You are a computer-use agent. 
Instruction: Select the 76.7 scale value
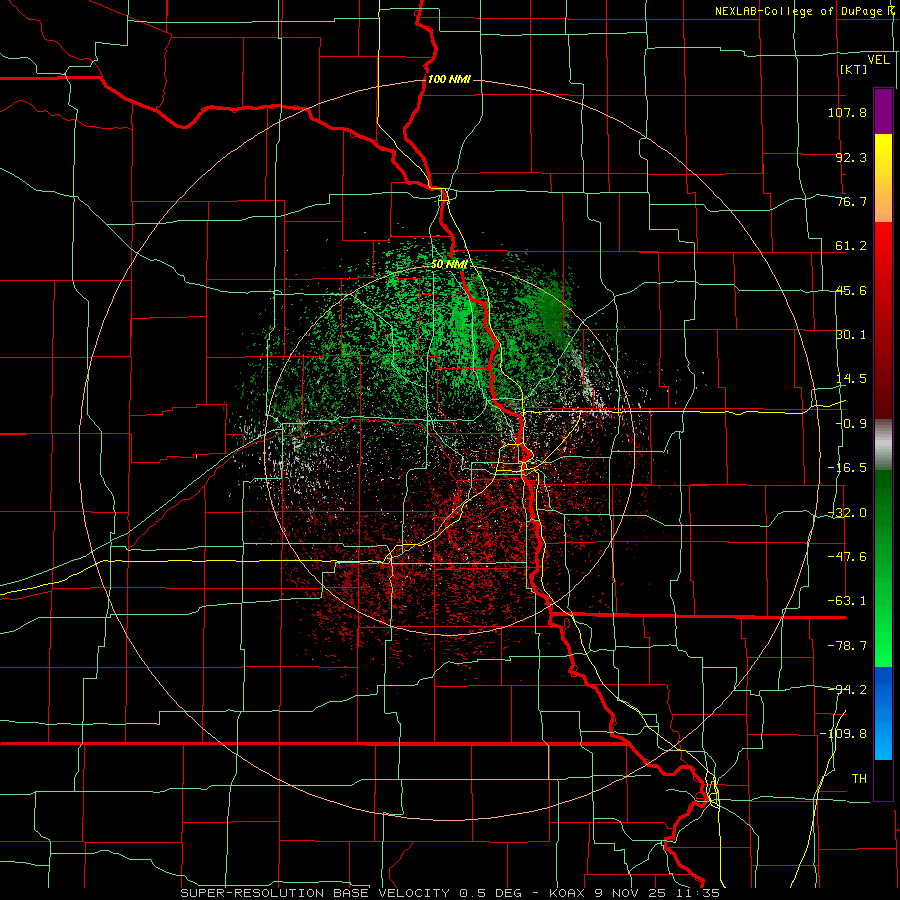(x=851, y=201)
